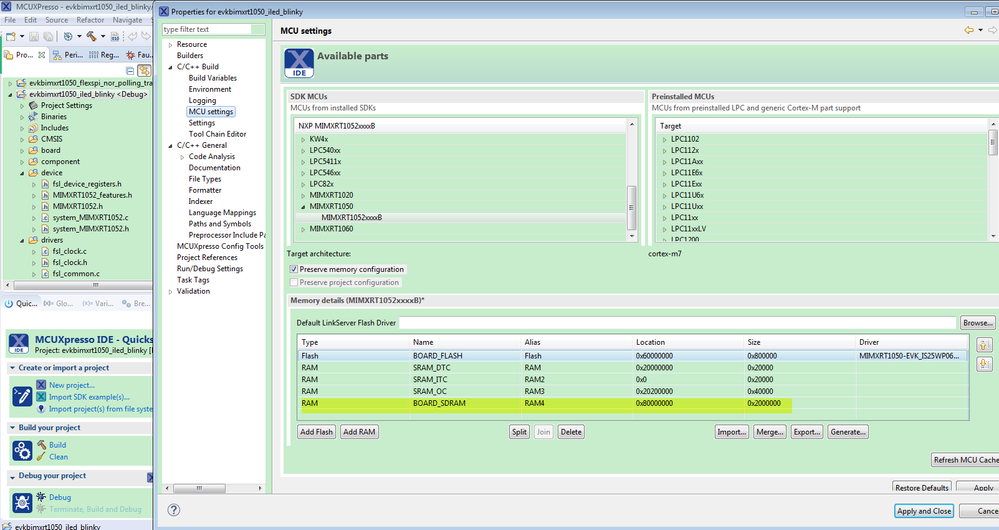The width and height of the screenshot is (999, 530).
Task: Click the Binaries folder icon
Action: (33, 117)
